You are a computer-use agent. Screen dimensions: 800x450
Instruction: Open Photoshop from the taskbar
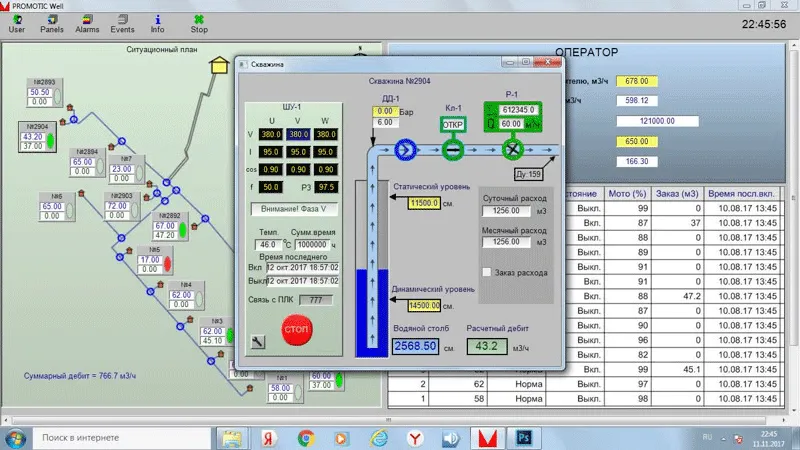(x=523, y=438)
